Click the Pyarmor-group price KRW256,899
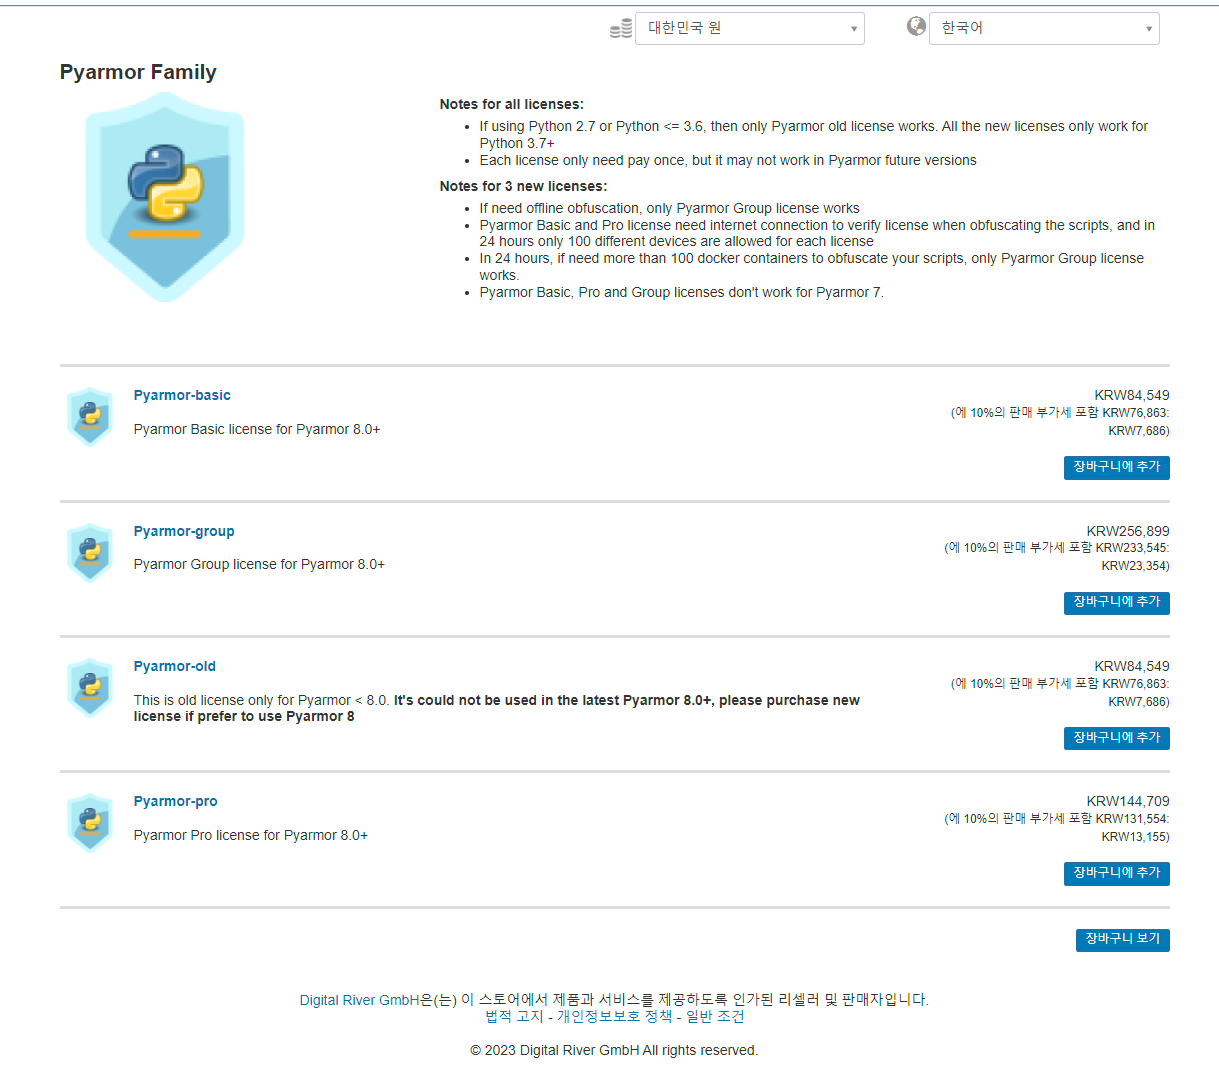The height and width of the screenshot is (1075, 1219). (1128, 531)
